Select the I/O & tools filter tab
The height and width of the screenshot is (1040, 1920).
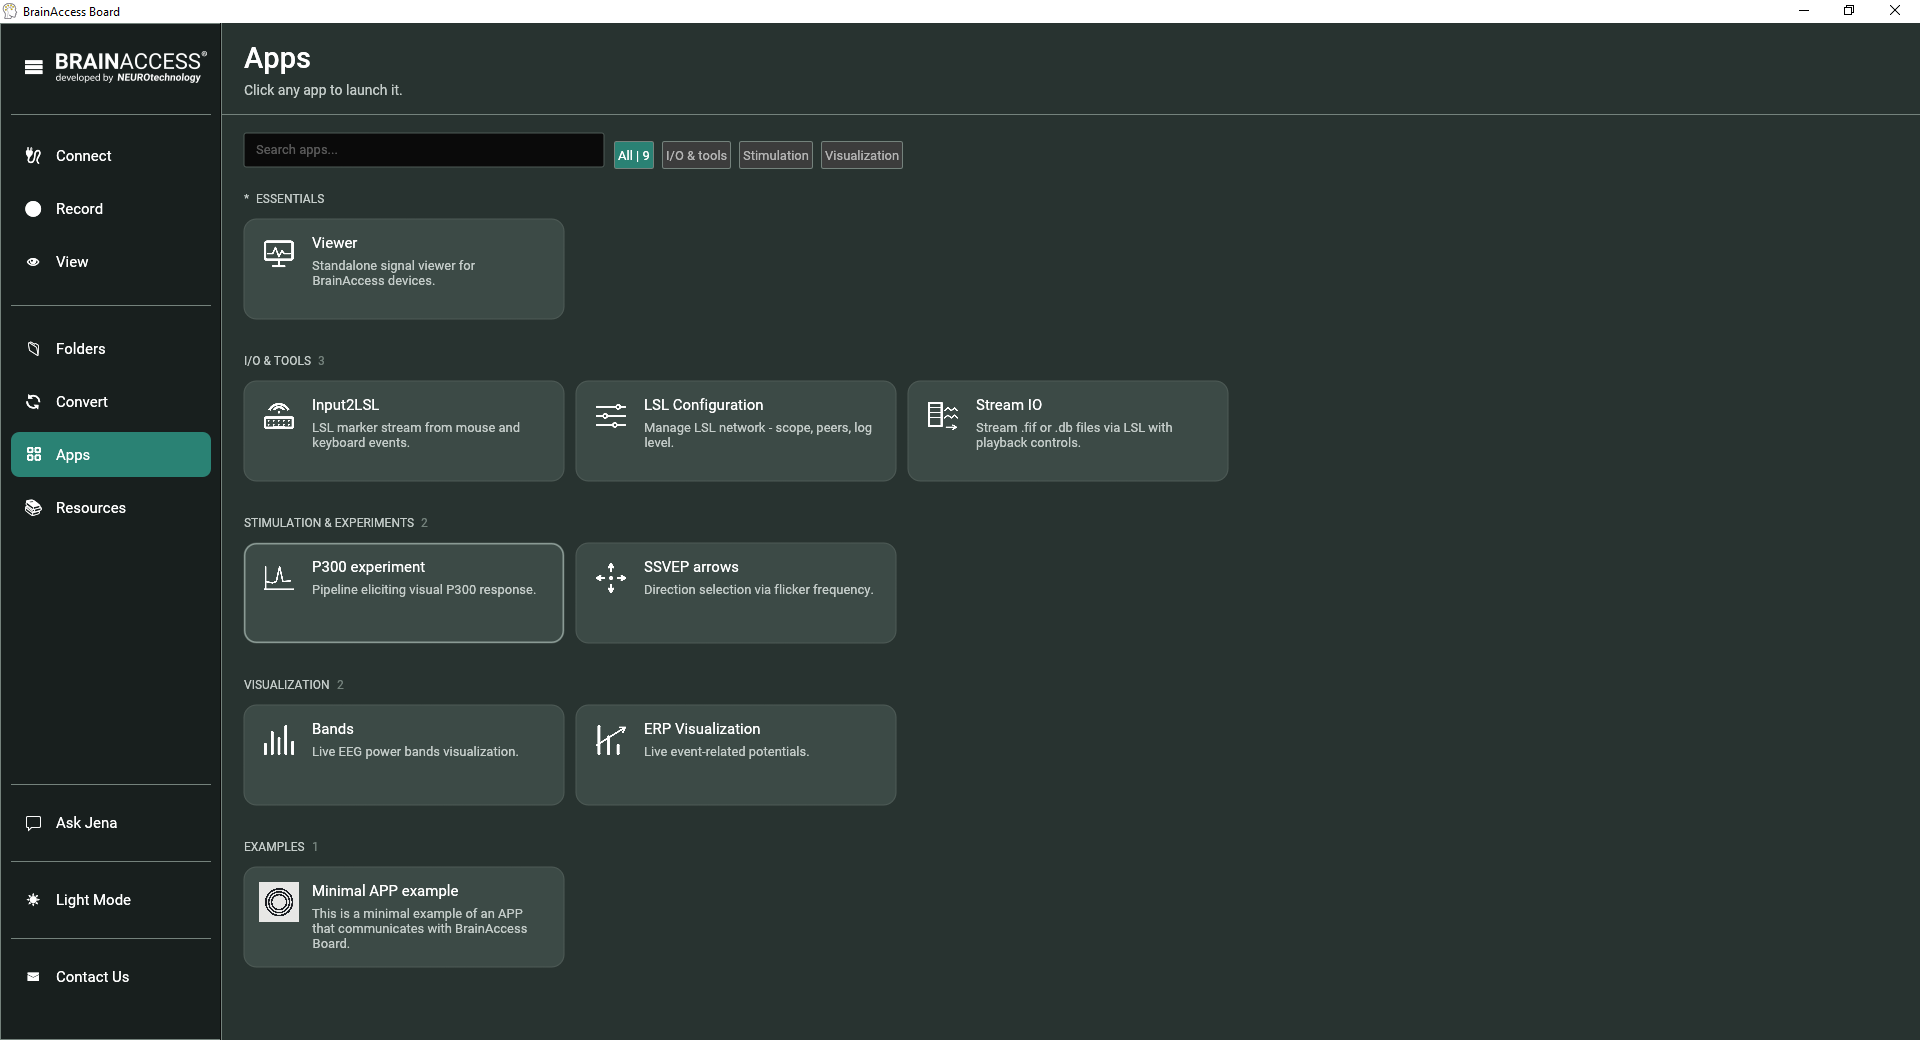[x=696, y=155]
